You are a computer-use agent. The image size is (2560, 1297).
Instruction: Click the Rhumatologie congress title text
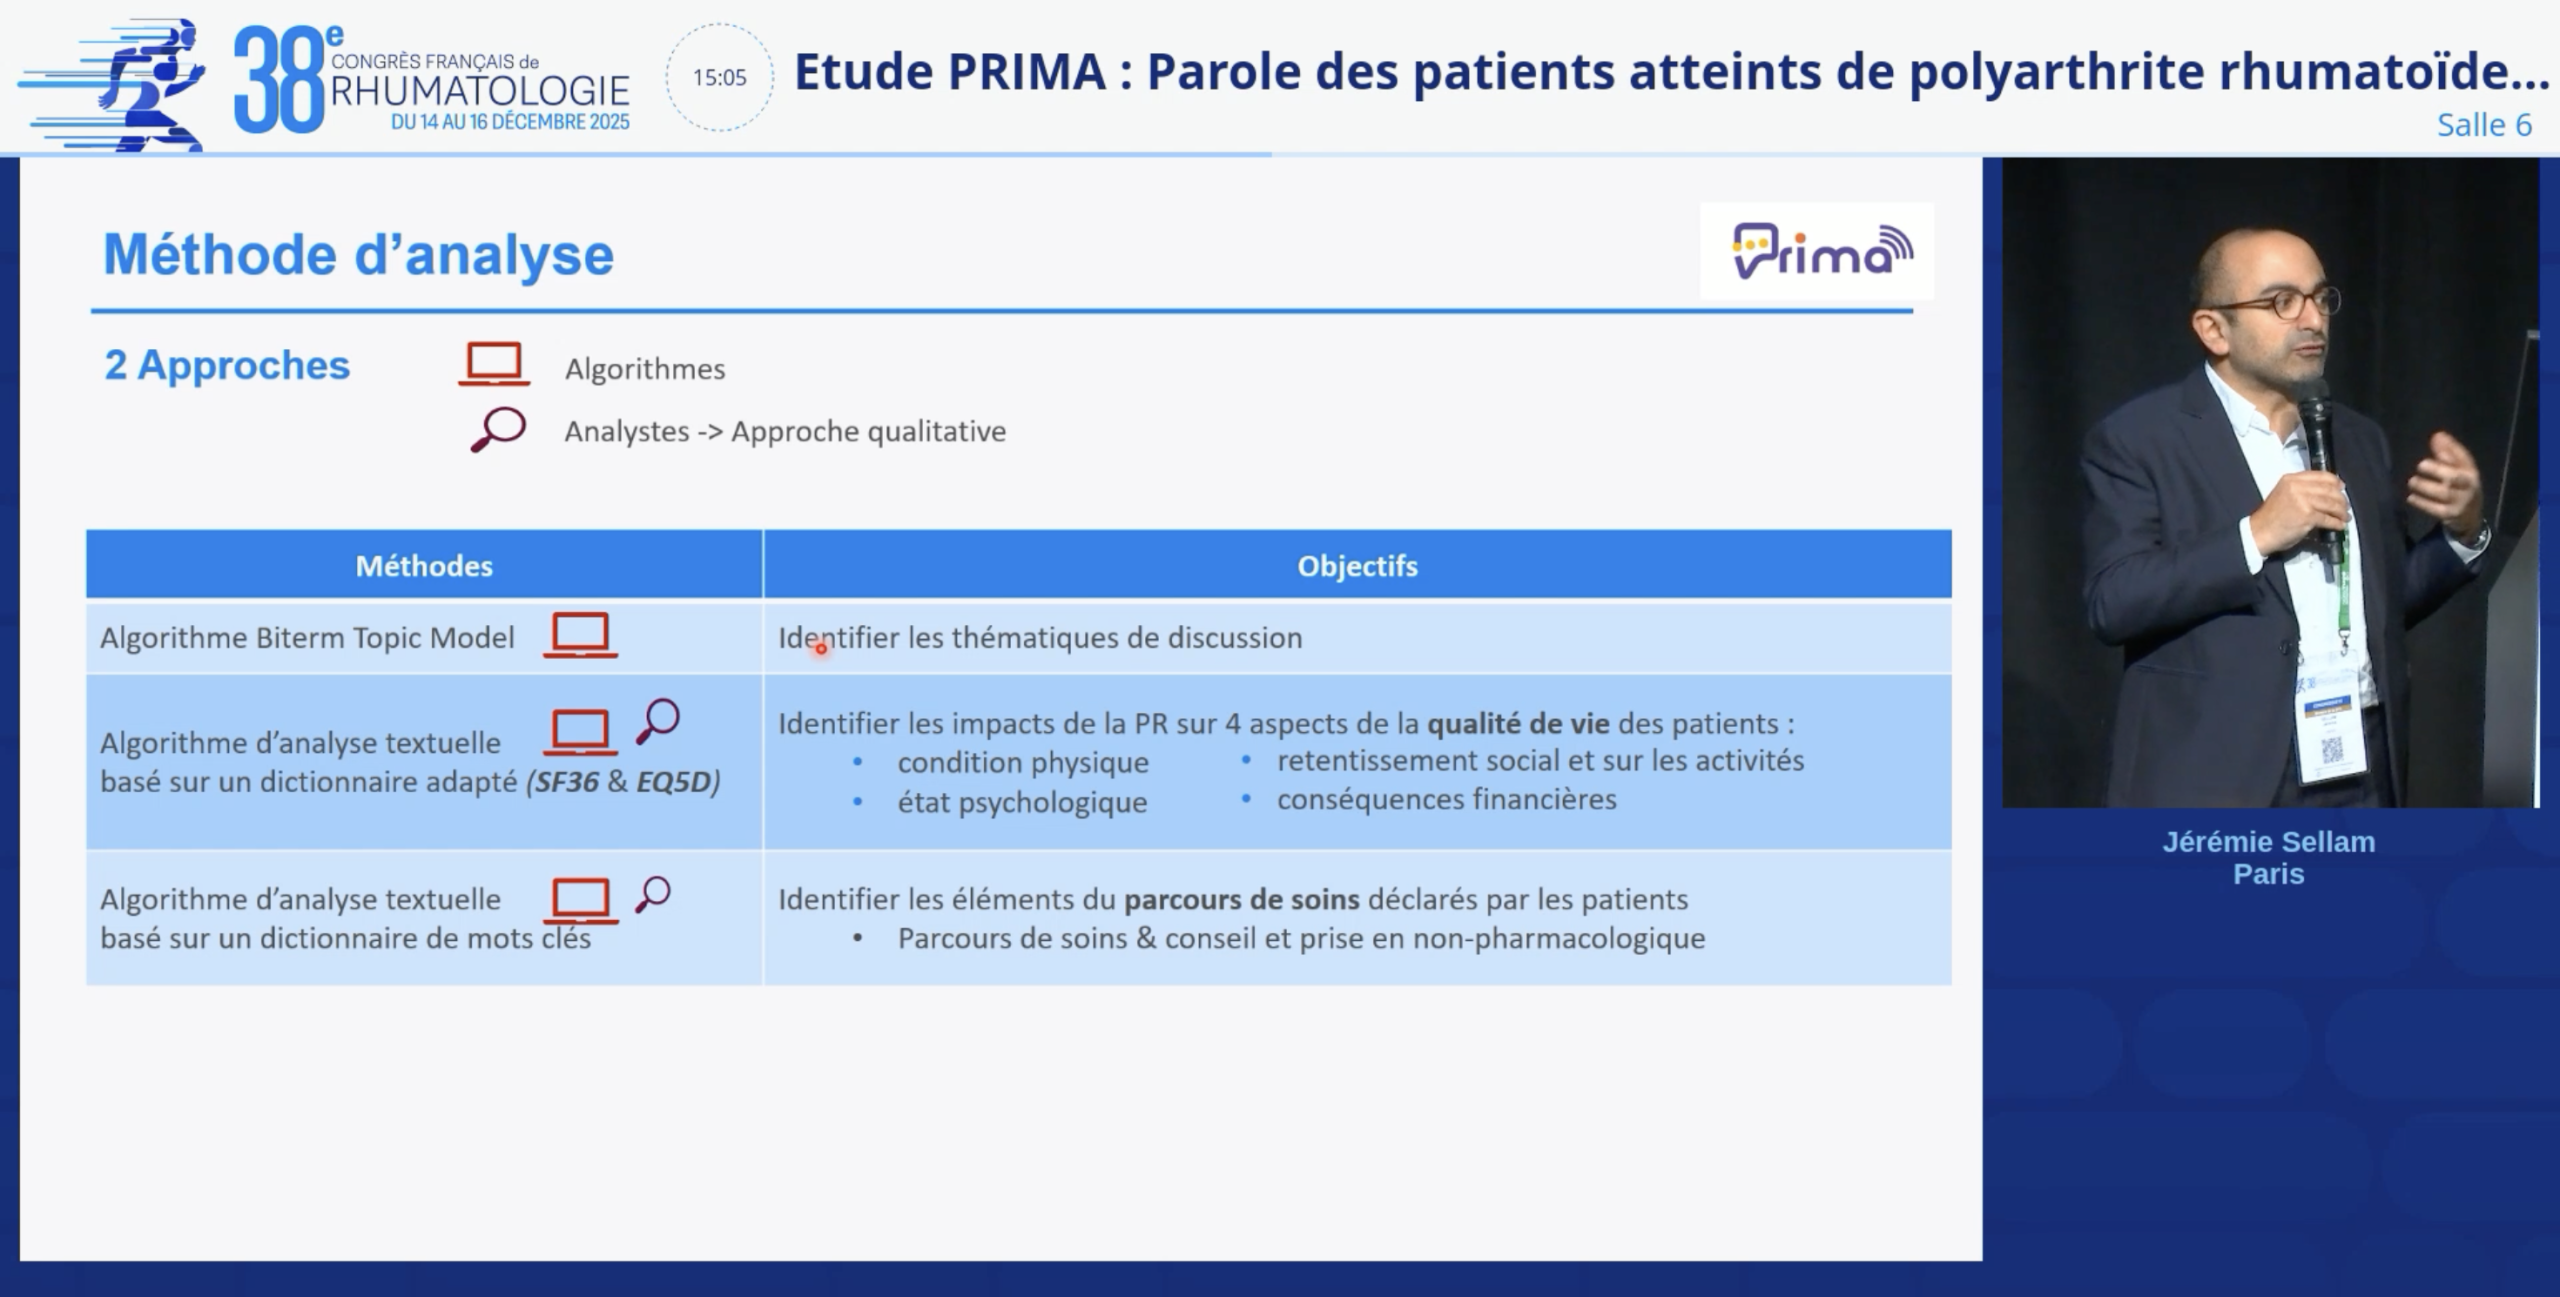480,92
